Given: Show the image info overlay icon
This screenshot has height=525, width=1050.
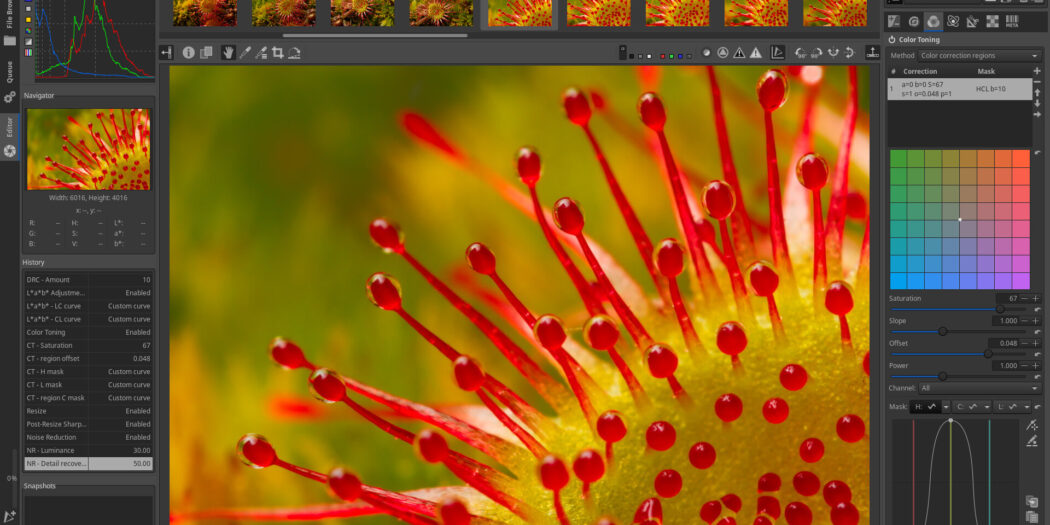Looking at the screenshot, I should tap(189, 52).
